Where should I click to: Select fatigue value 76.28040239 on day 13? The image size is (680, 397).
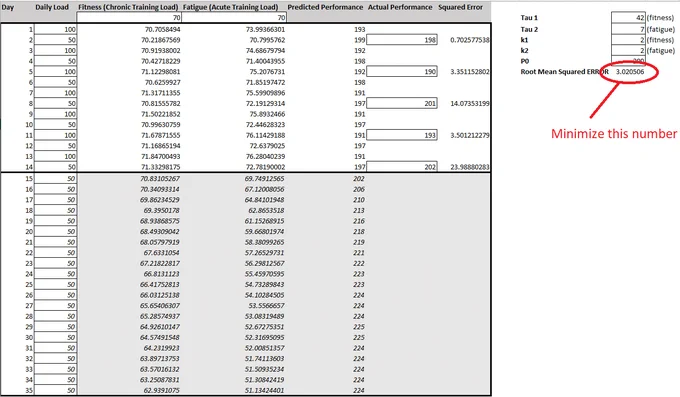(265, 156)
